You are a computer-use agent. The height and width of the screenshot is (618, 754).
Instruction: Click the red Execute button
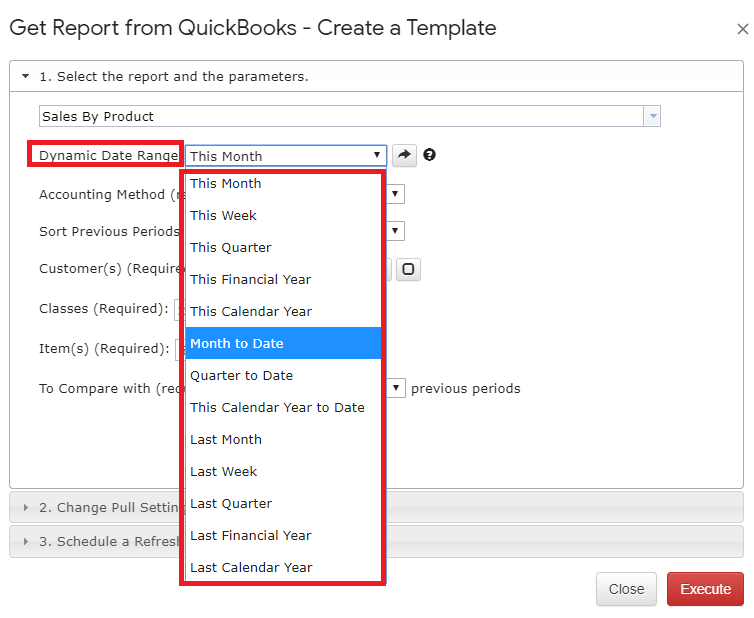click(x=705, y=589)
